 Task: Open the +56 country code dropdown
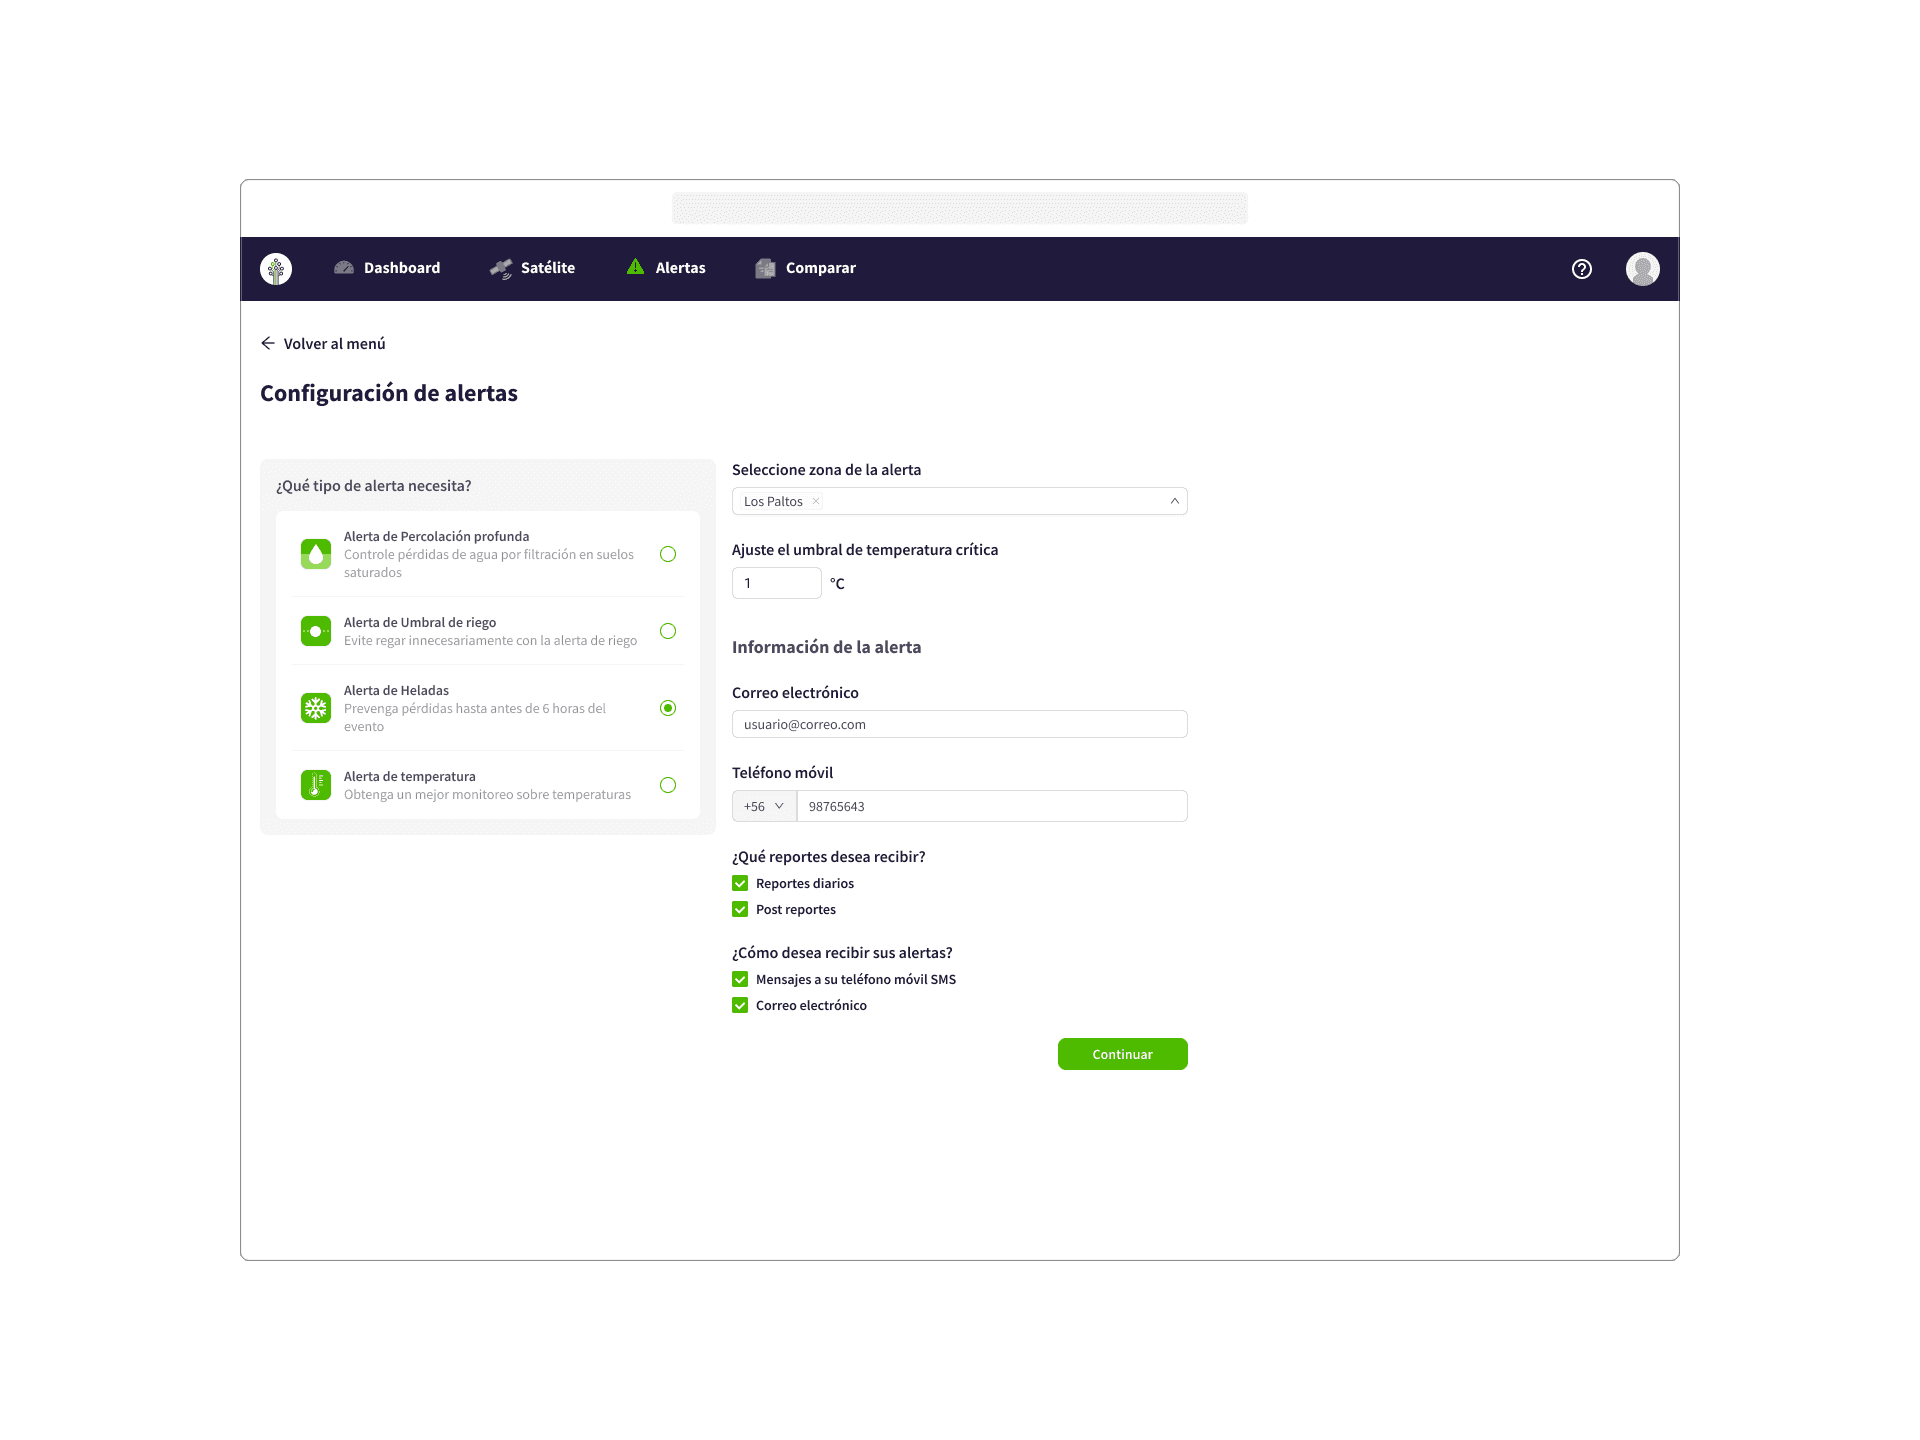tap(764, 806)
